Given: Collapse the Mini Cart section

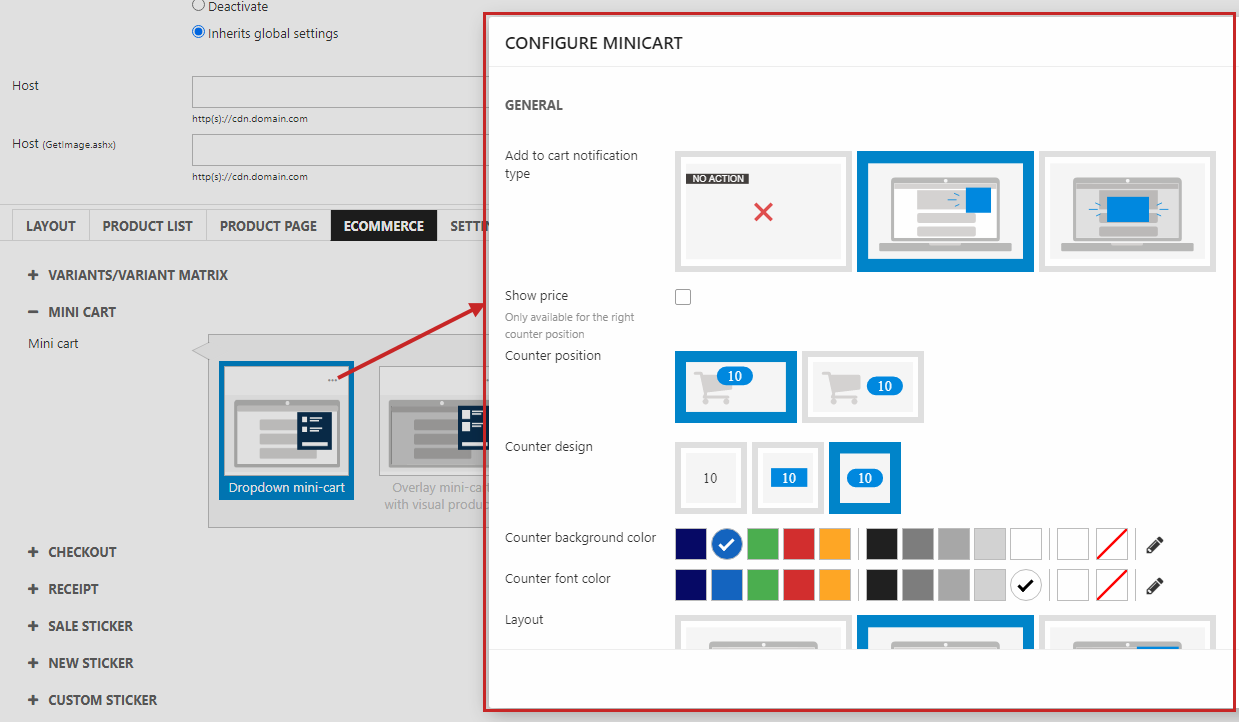Looking at the screenshot, I should point(33,312).
